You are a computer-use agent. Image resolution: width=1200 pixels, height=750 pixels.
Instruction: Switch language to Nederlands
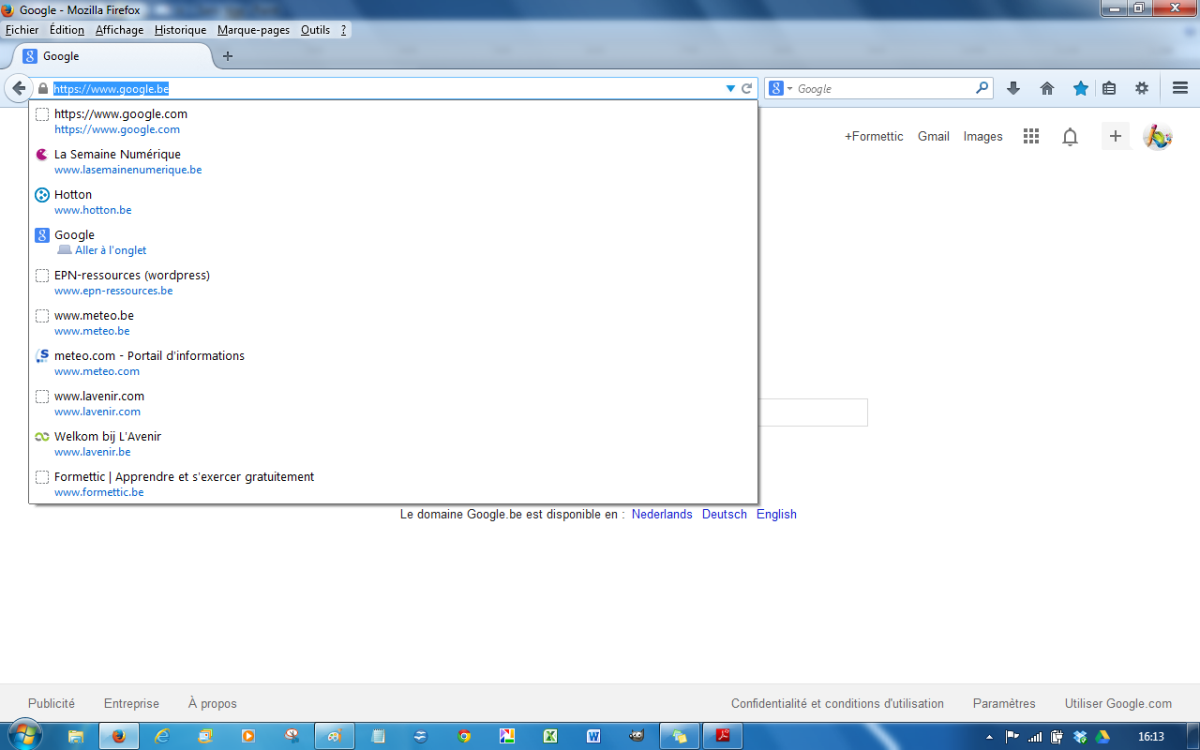click(662, 514)
